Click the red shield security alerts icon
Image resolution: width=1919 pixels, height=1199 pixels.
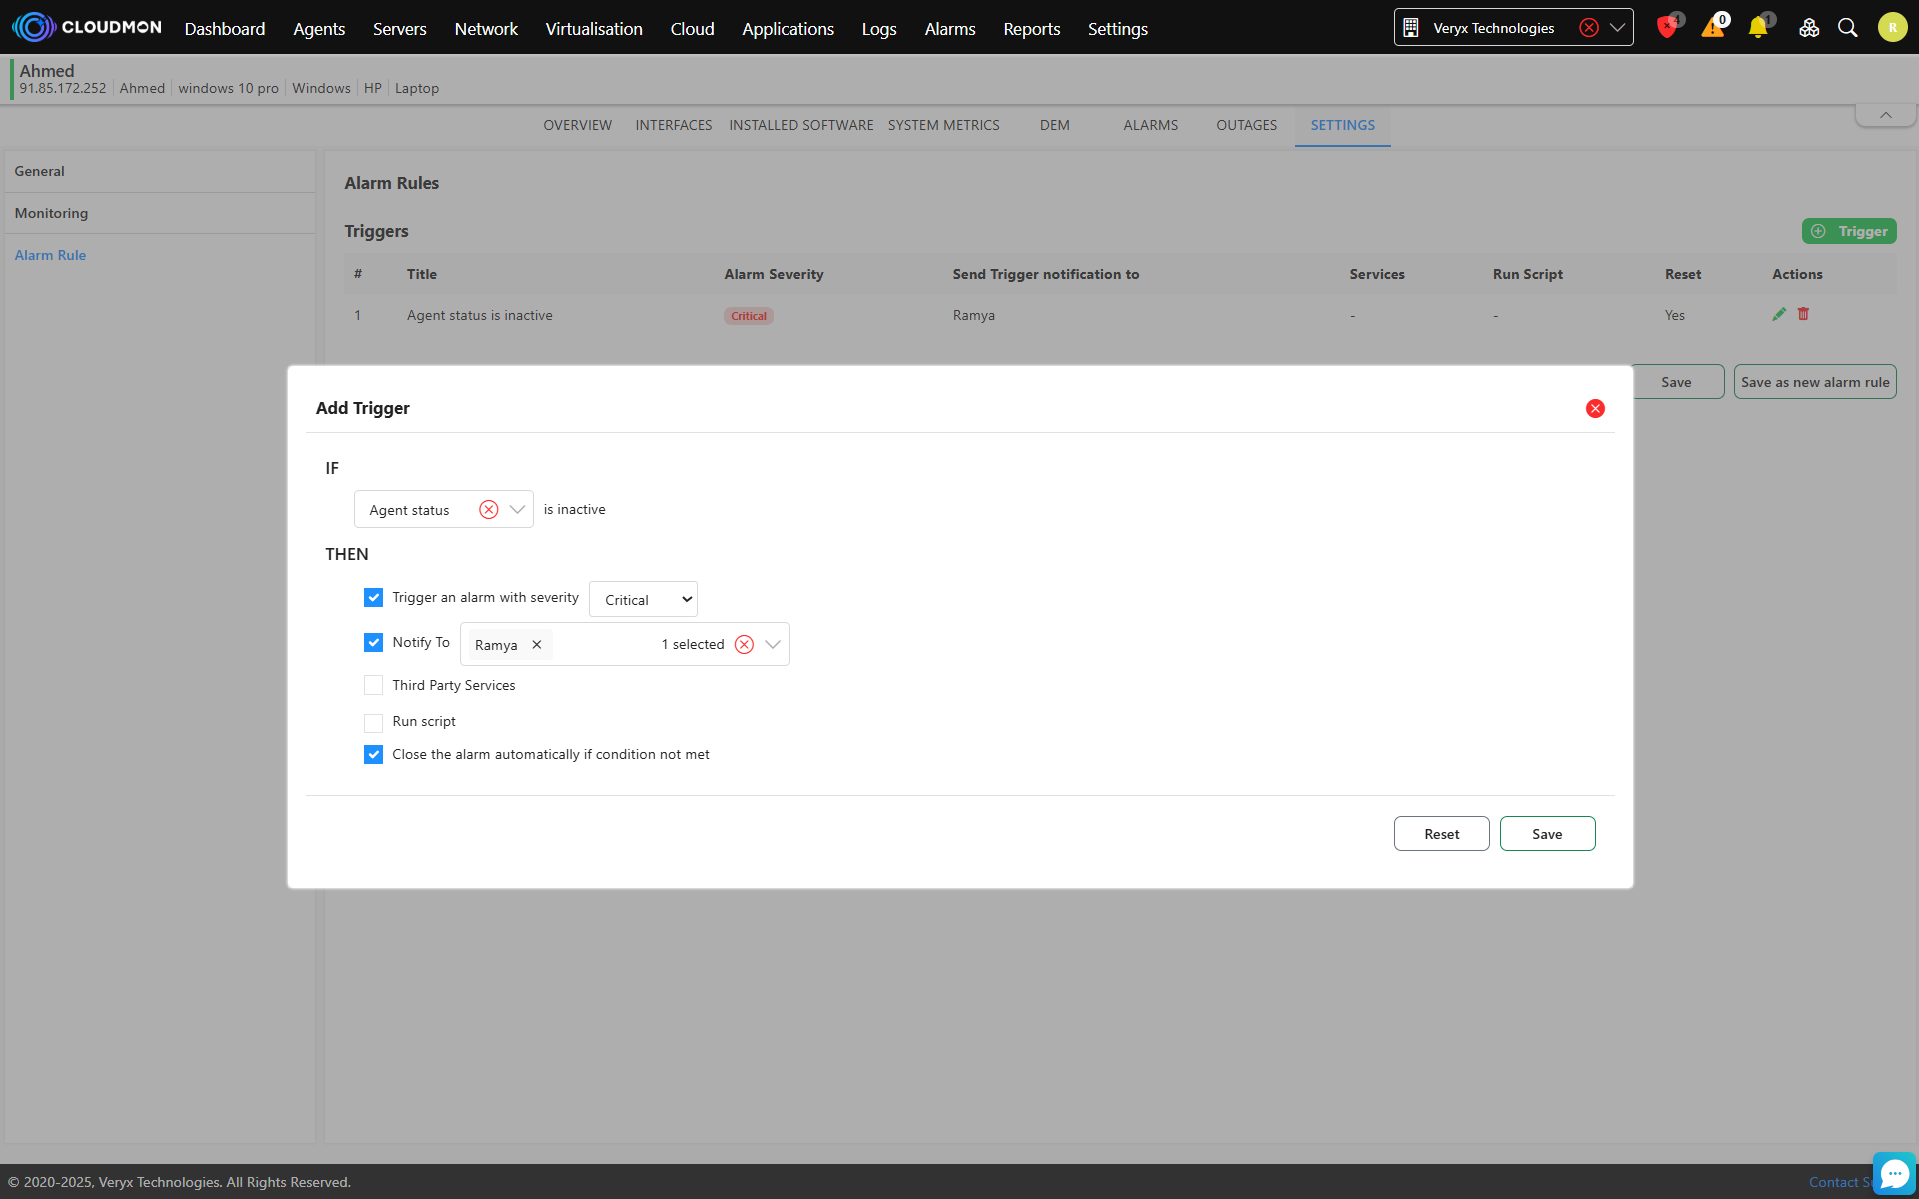1666,28
